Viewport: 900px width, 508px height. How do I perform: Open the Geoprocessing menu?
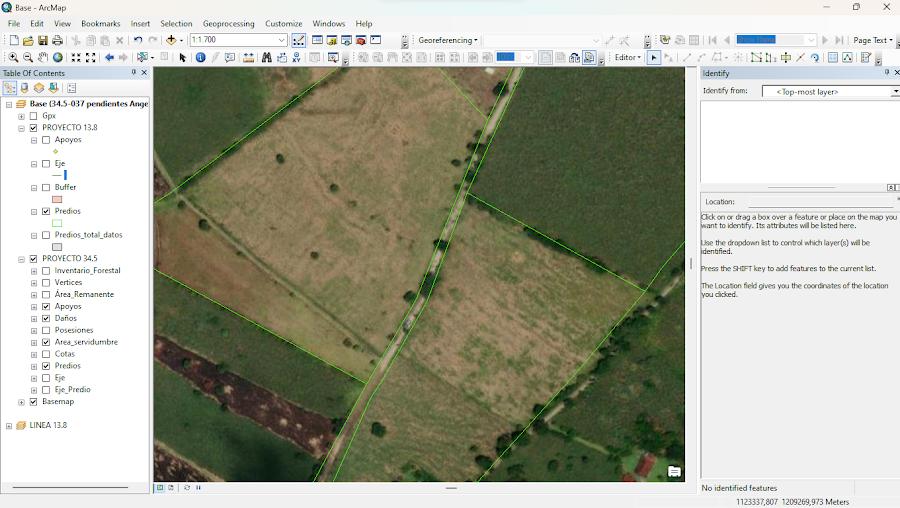point(228,24)
